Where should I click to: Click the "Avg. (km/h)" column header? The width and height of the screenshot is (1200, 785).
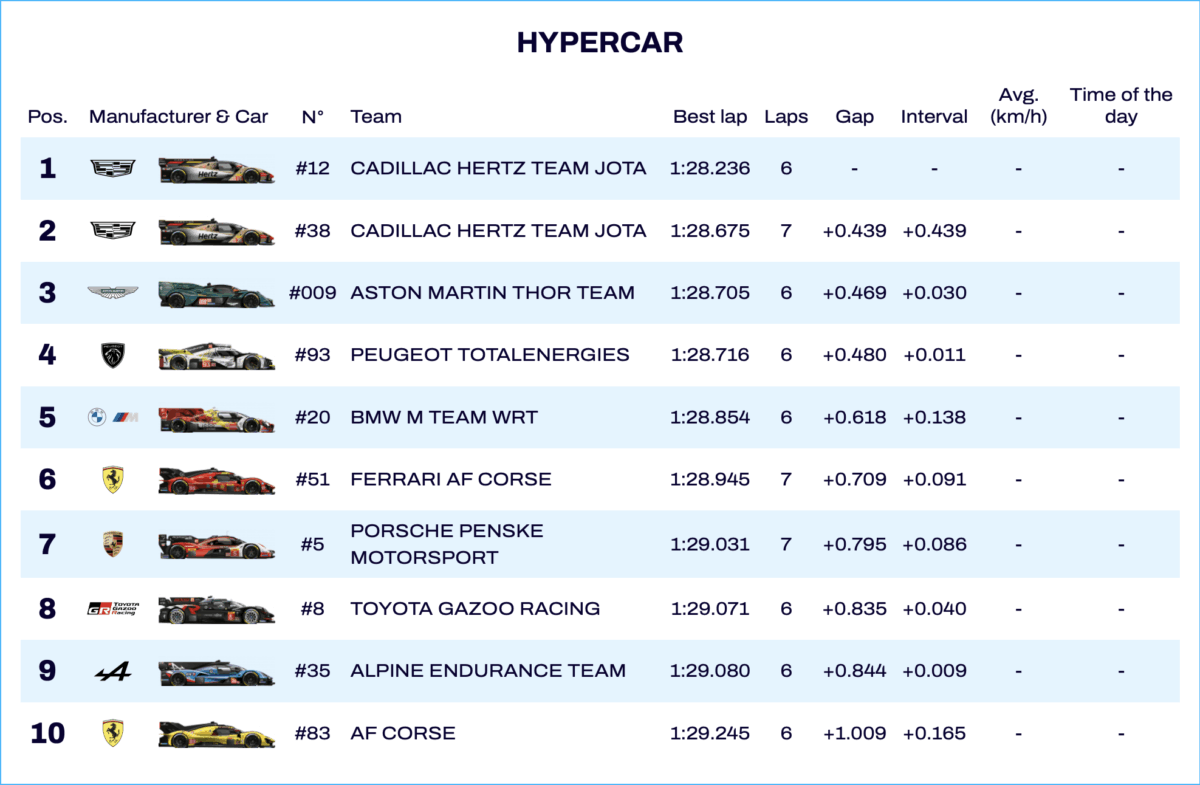1018,106
